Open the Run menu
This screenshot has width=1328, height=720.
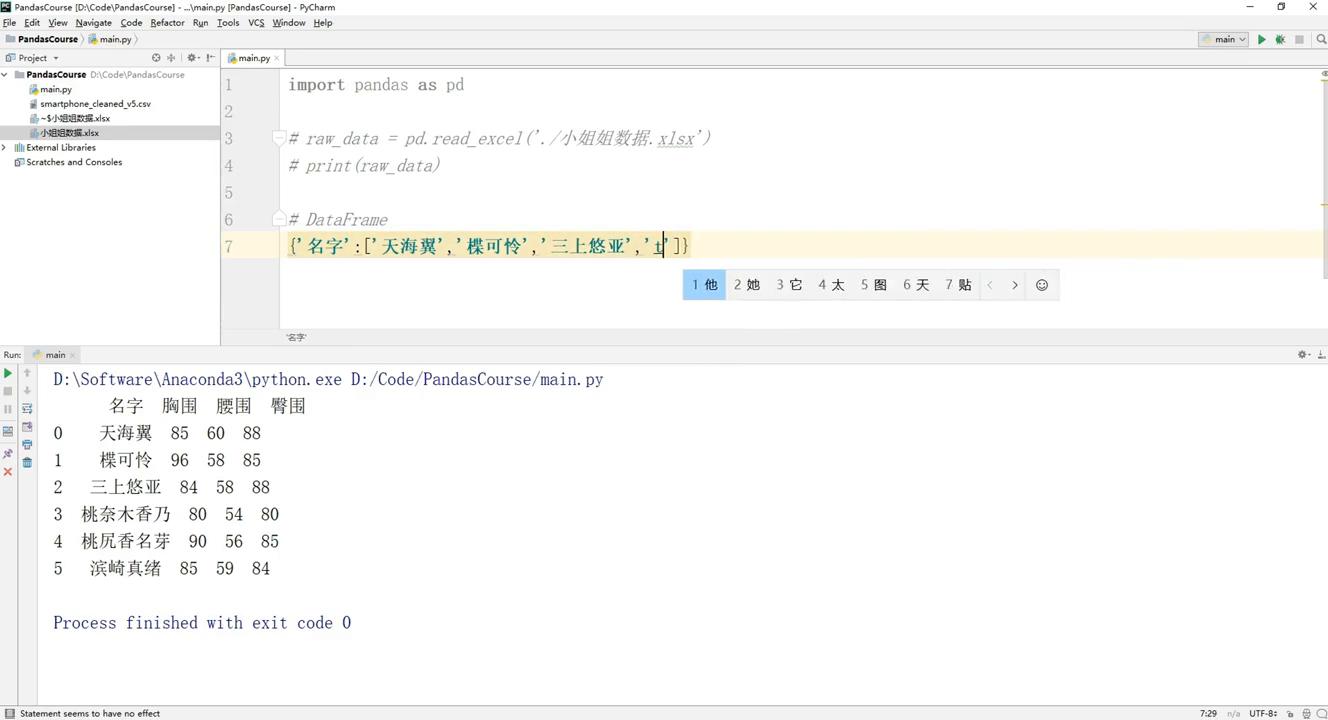[201, 22]
